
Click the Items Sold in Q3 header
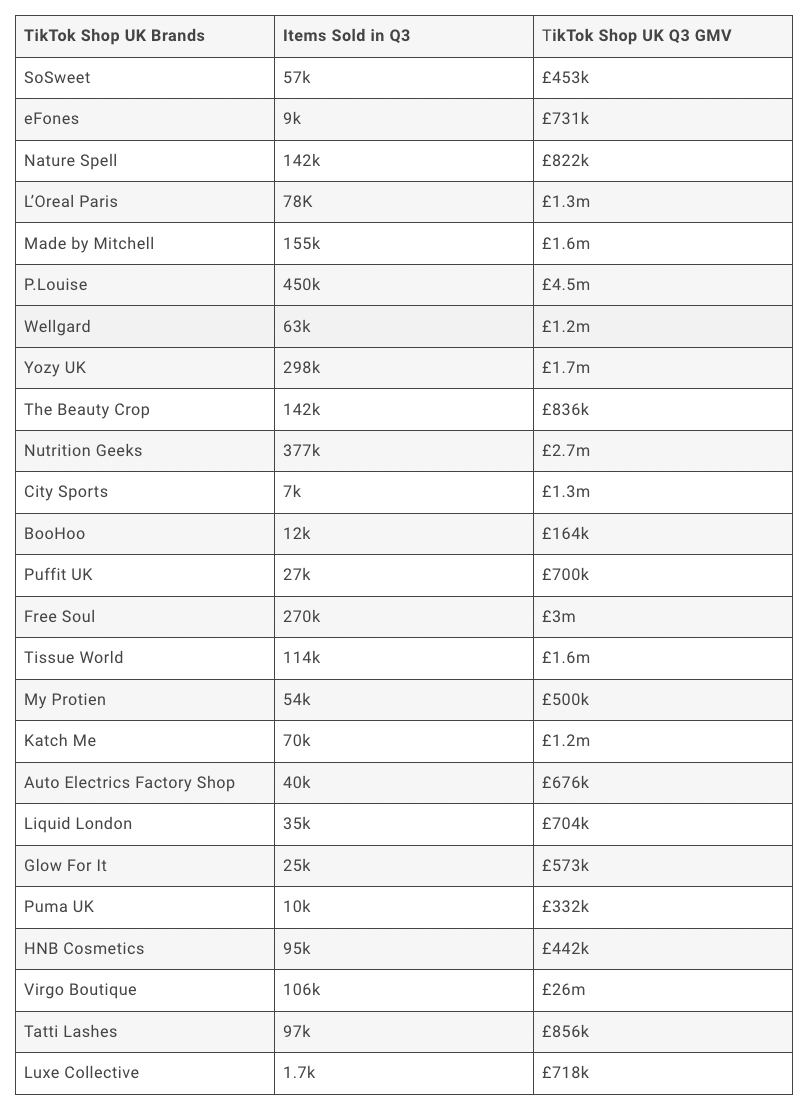[346, 36]
